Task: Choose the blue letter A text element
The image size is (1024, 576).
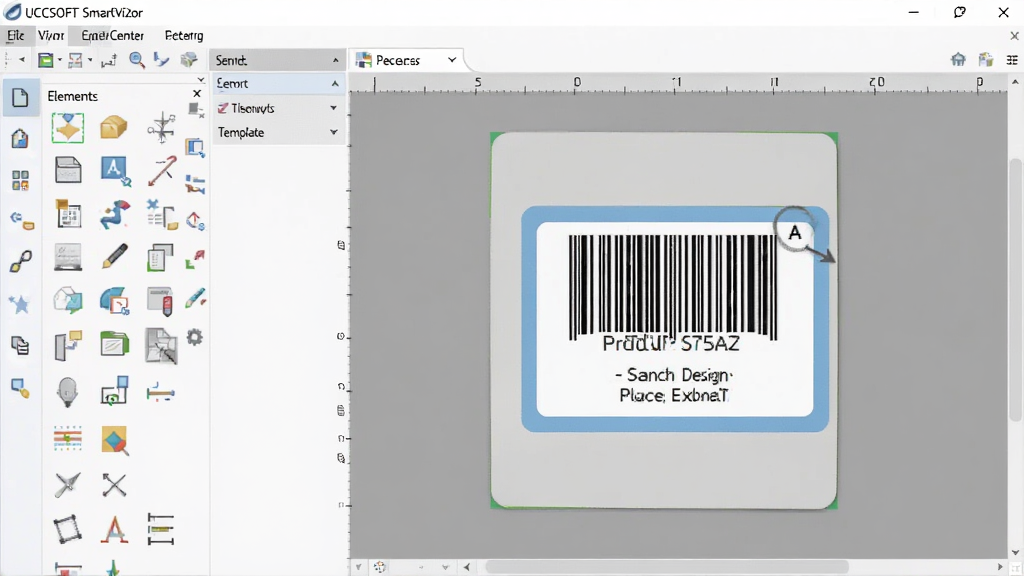Action: pyautogui.click(x=115, y=170)
